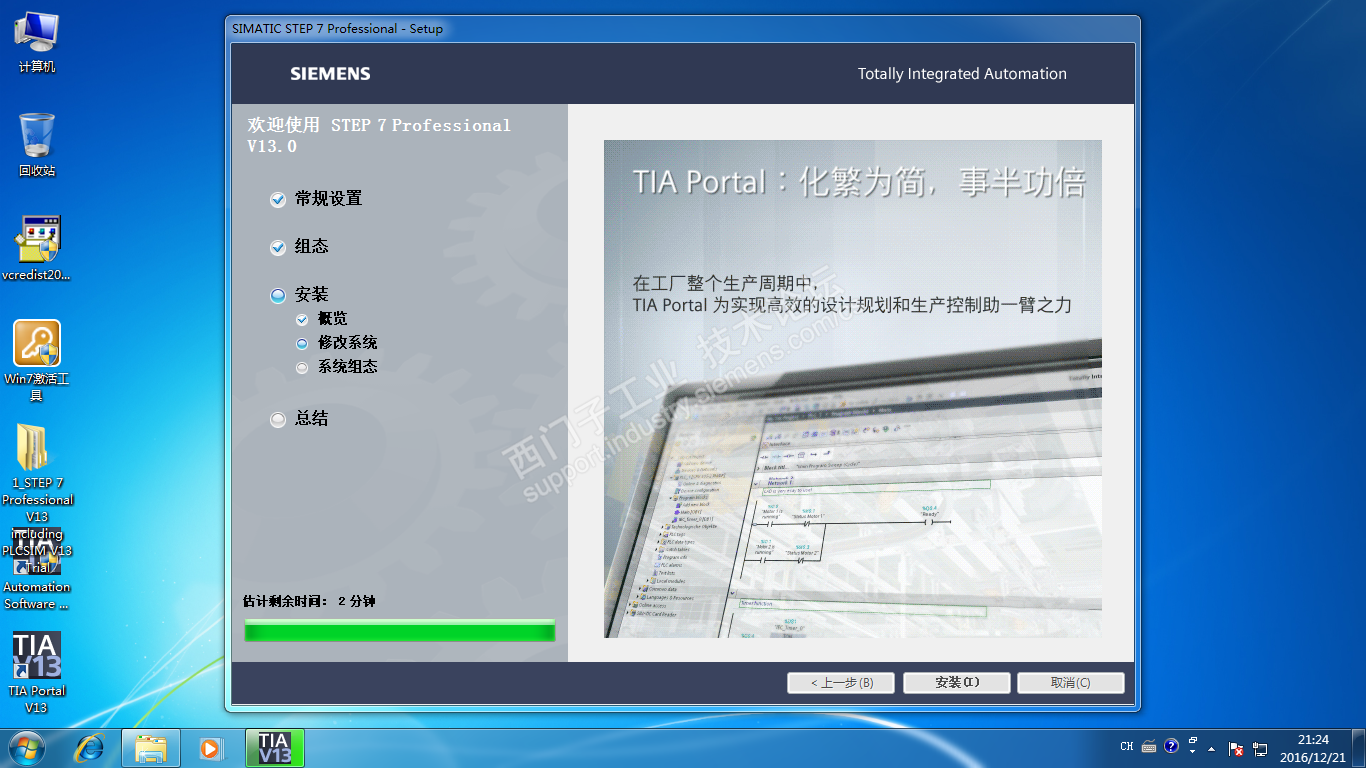The height and width of the screenshot is (768, 1366).
Task: Click the Totally Integrated Automation header text
Action: tap(962, 74)
